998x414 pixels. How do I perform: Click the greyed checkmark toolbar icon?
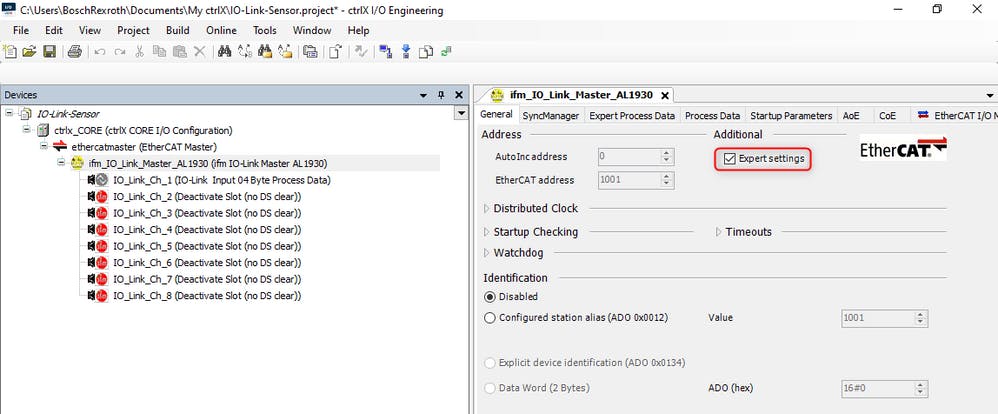pyautogui.click(x=361, y=52)
